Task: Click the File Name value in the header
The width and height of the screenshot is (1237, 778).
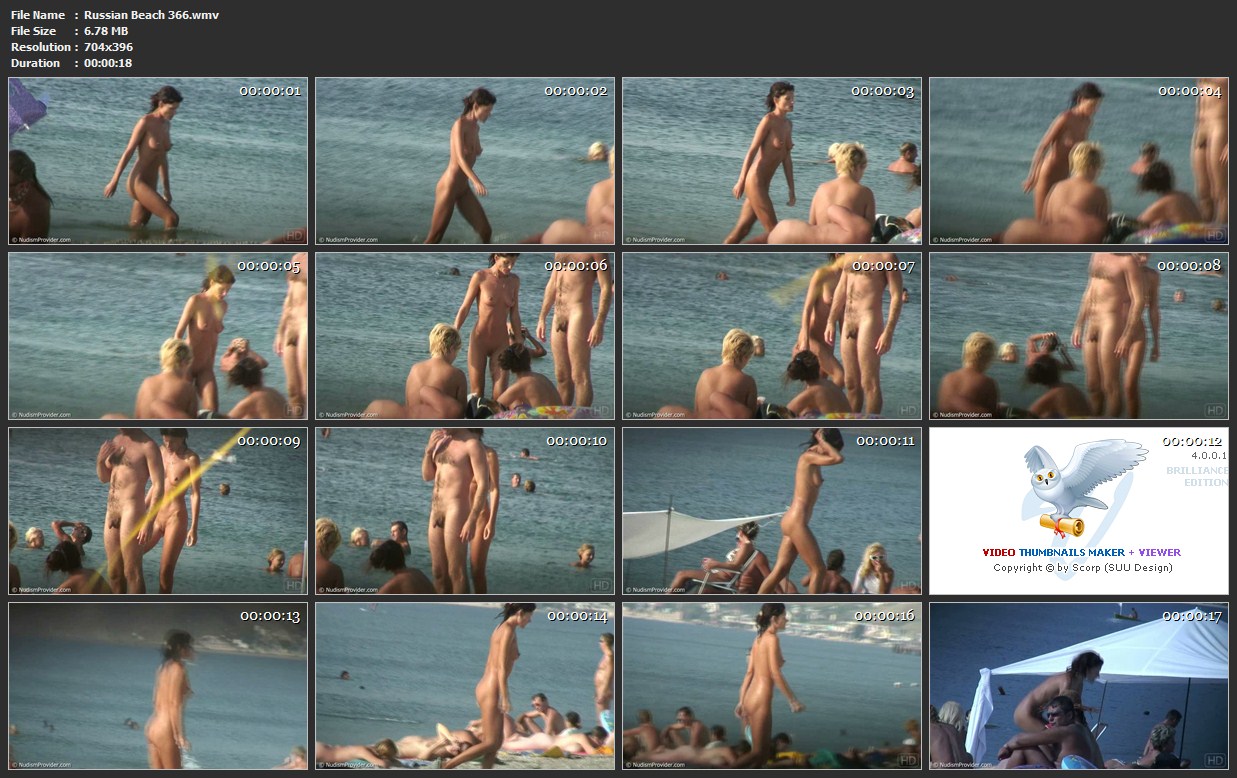Action: pyautogui.click(x=151, y=15)
